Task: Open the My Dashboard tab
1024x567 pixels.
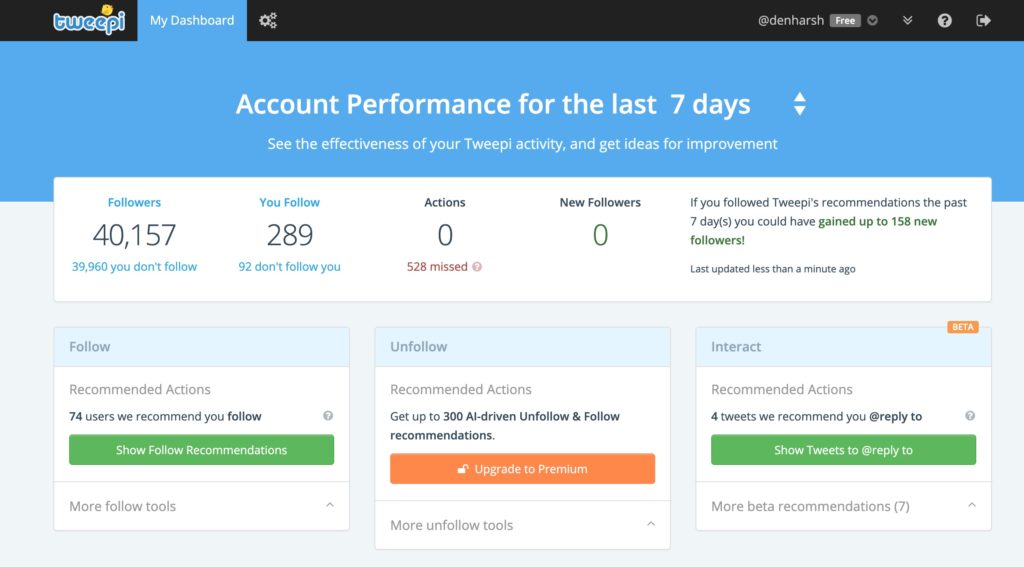Action: pyautogui.click(x=192, y=20)
